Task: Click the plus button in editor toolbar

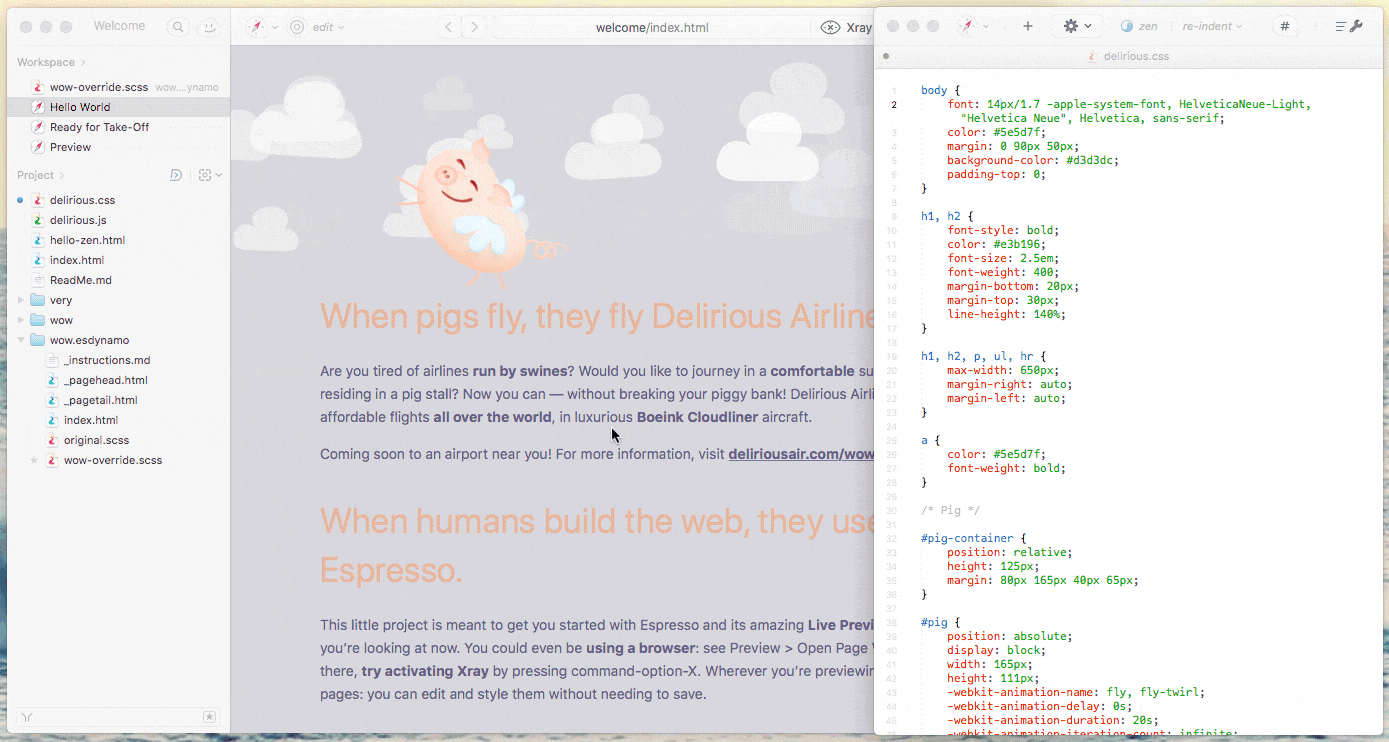Action: click(x=1027, y=26)
